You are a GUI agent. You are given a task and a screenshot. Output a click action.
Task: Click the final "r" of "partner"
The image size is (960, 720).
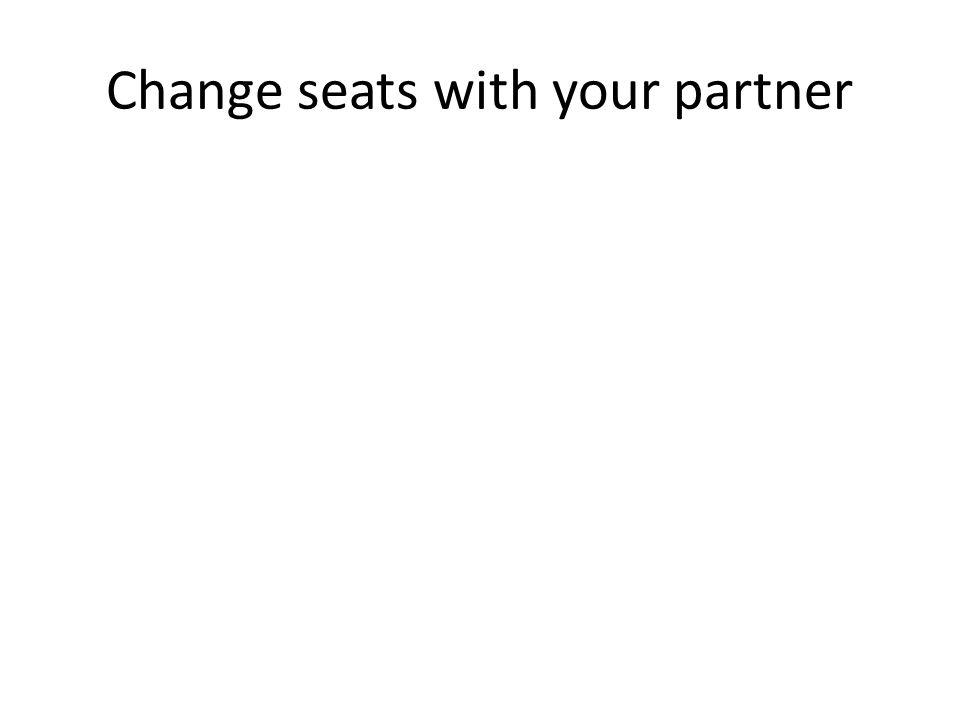(x=843, y=95)
